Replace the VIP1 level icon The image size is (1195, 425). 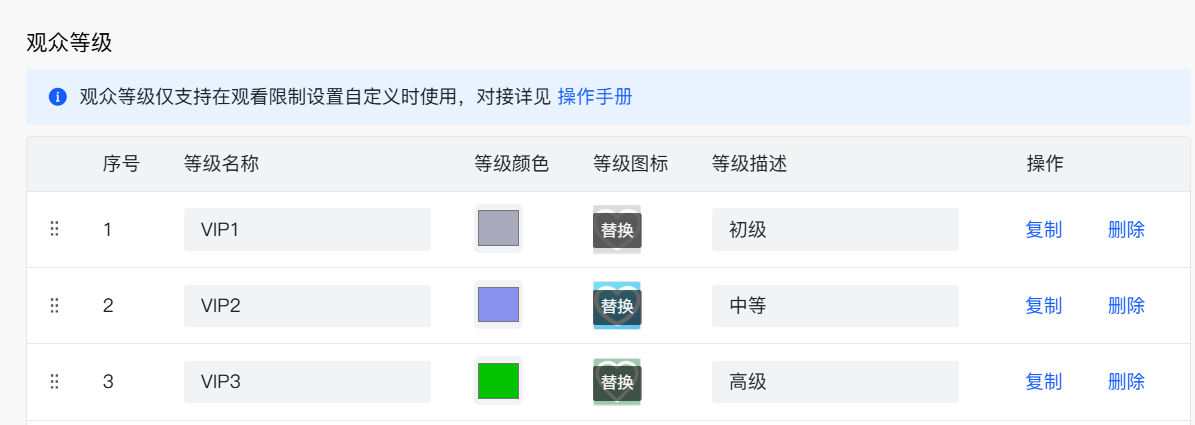click(617, 230)
